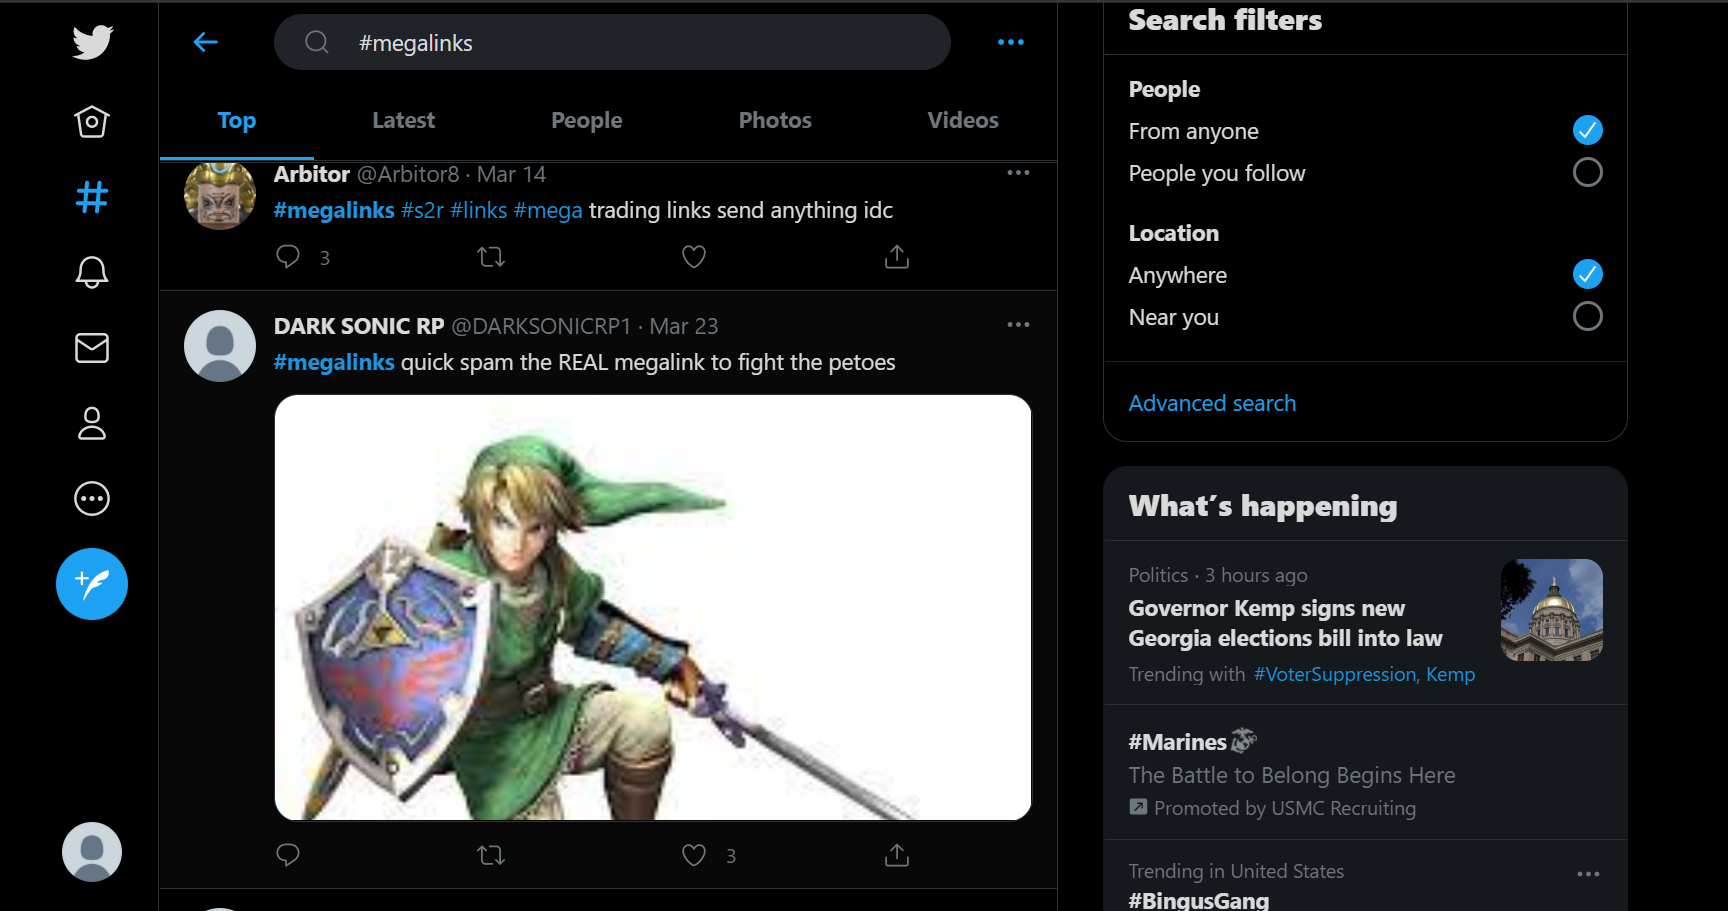Click the compose Tweet button
Screen dimensions: 1728x911
point(92,584)
